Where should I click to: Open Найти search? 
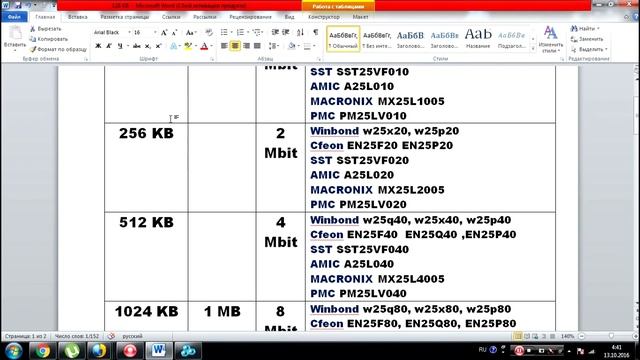pos(585,29)
